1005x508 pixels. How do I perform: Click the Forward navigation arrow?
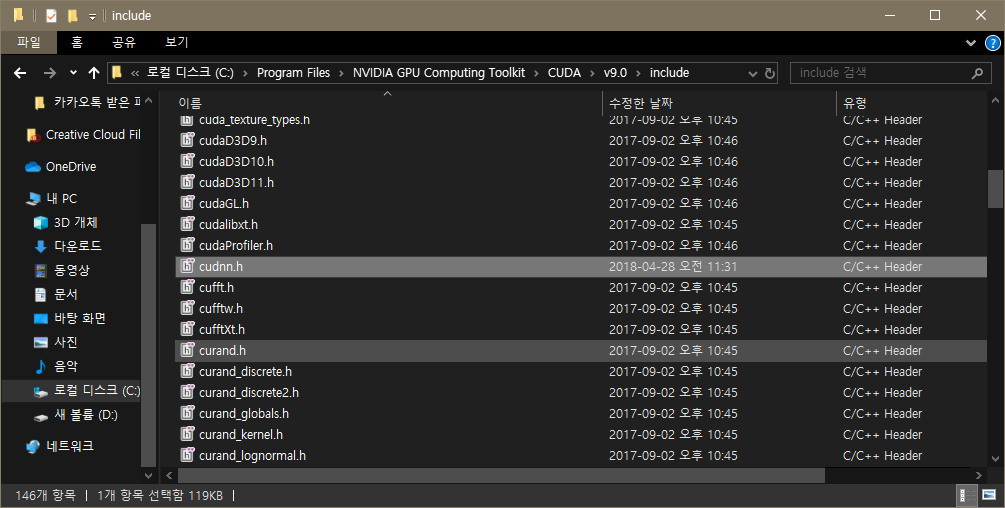(49, 73)
